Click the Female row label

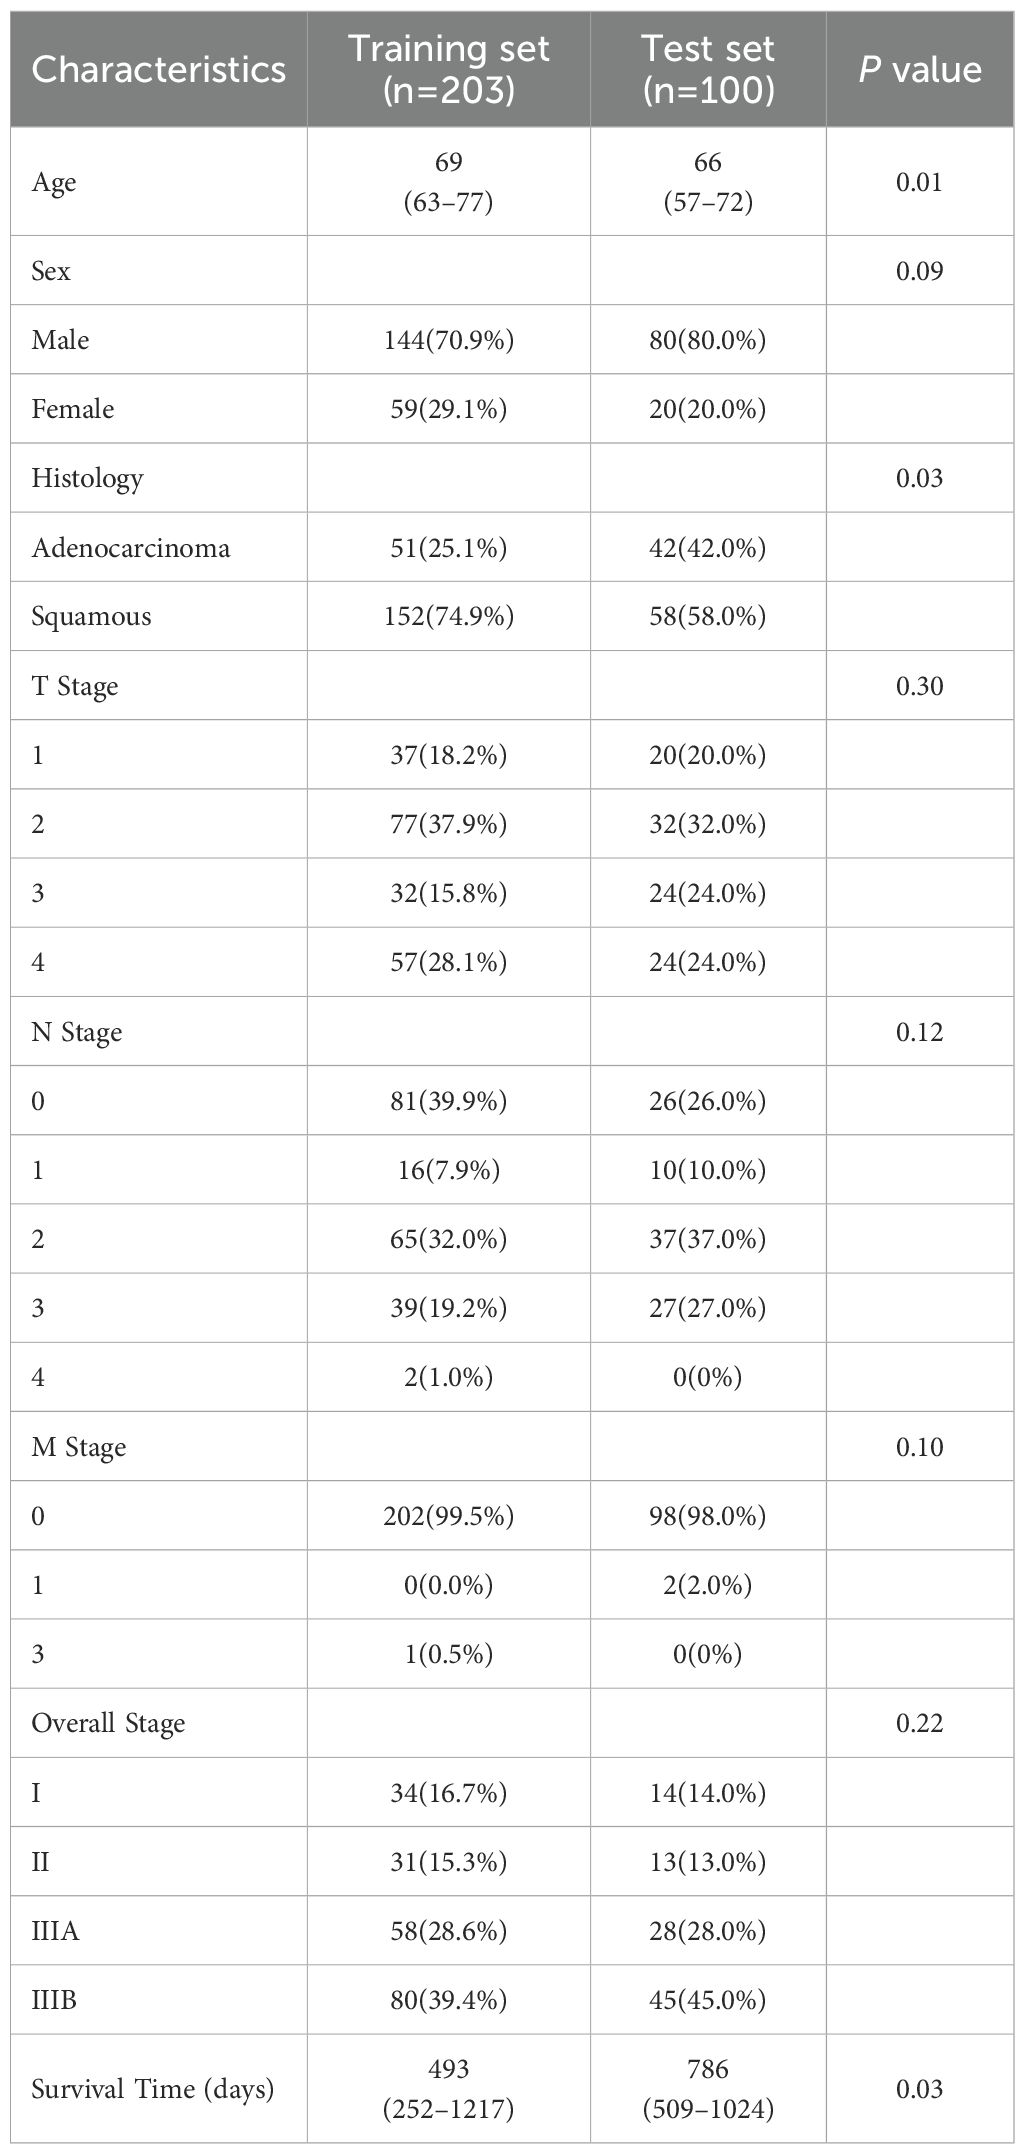click(x=72, y=409)
